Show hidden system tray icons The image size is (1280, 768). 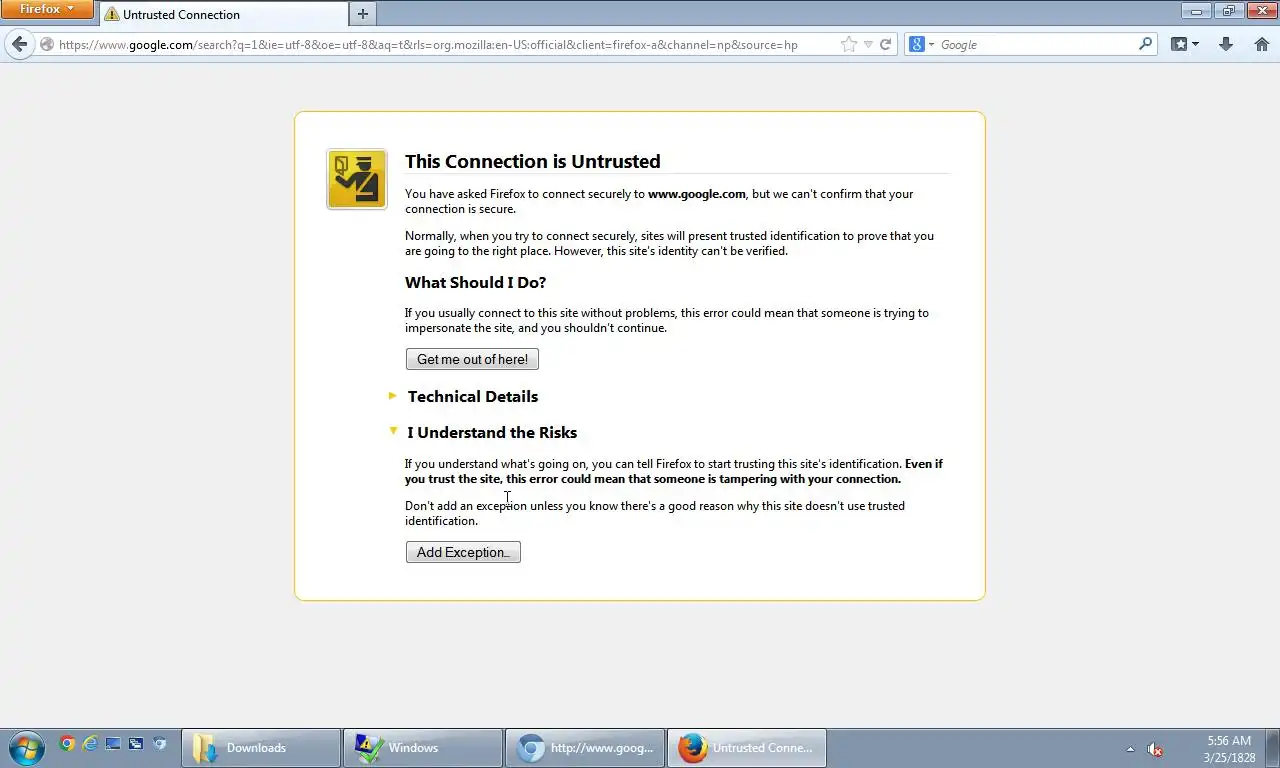pyautogui.click(x=1130, y=749)
